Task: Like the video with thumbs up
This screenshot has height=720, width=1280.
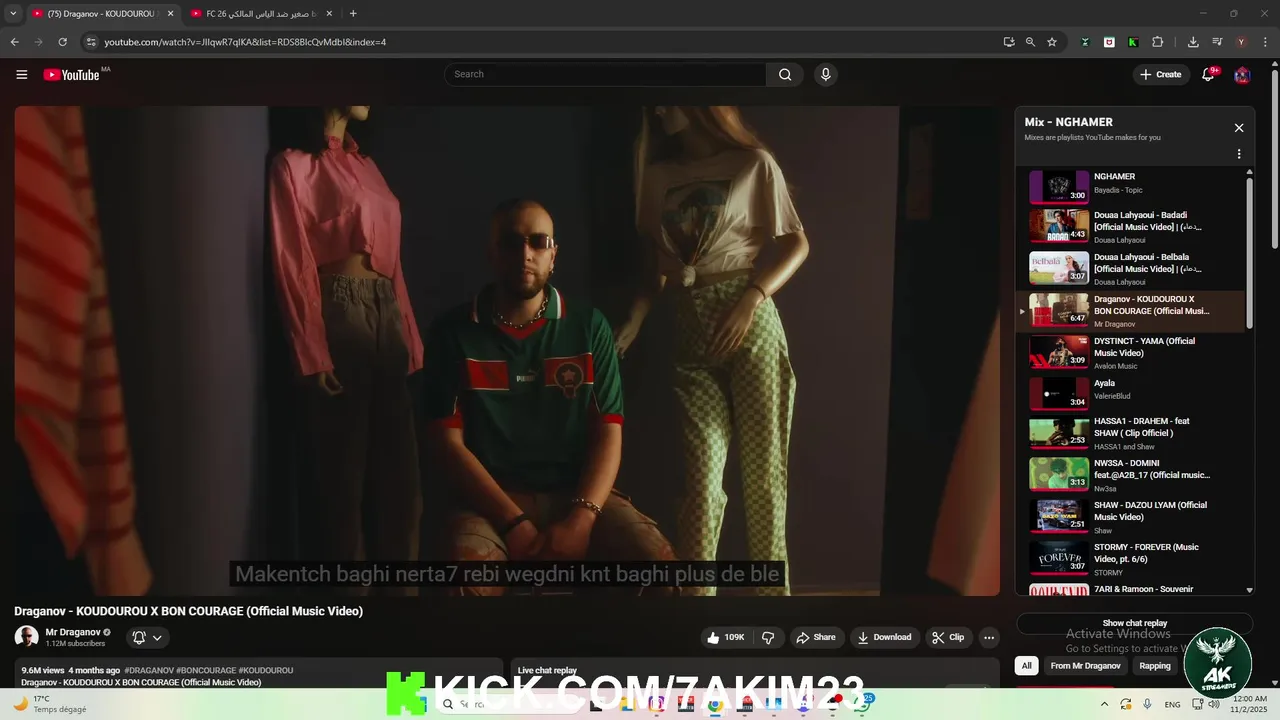Action: (x=726, y=637)
